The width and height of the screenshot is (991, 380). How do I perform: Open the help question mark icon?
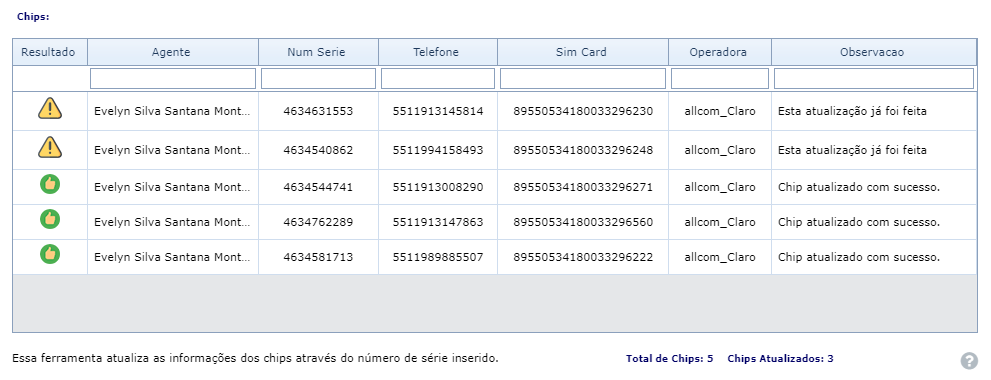coord(969,361)
